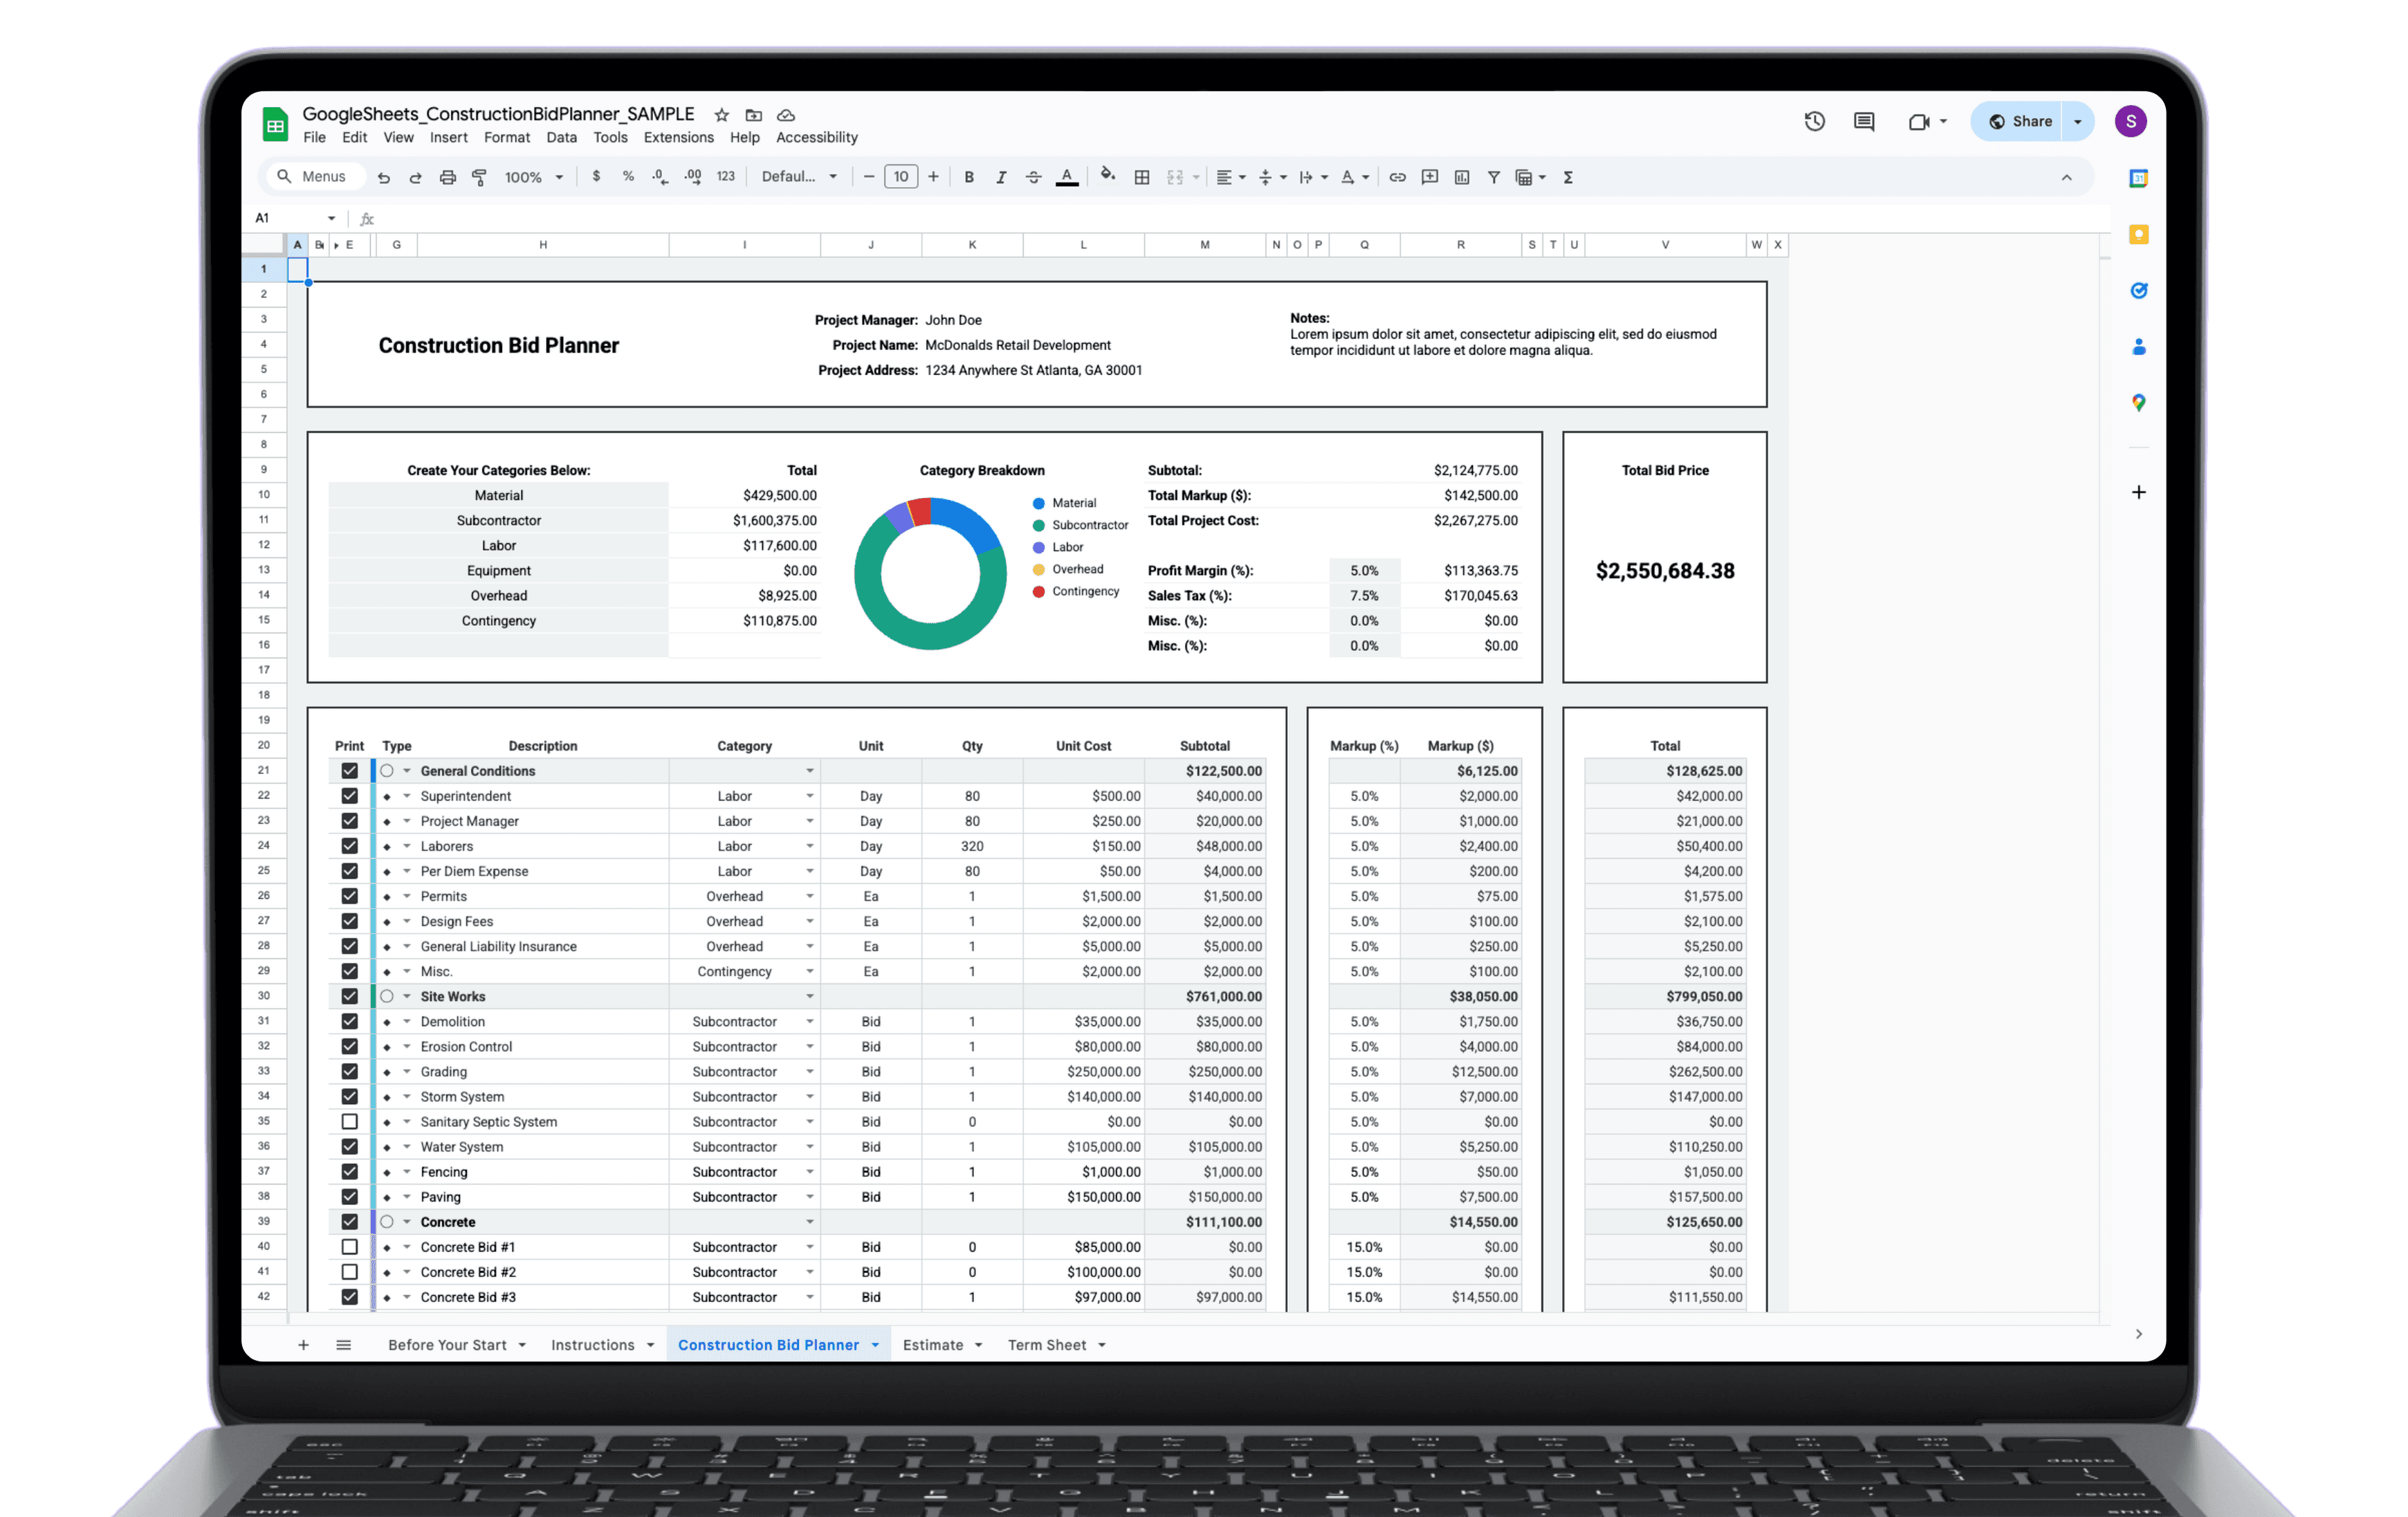
Task: Open Google Calendar from the side panel
Action: click(x=2138, y=177)
